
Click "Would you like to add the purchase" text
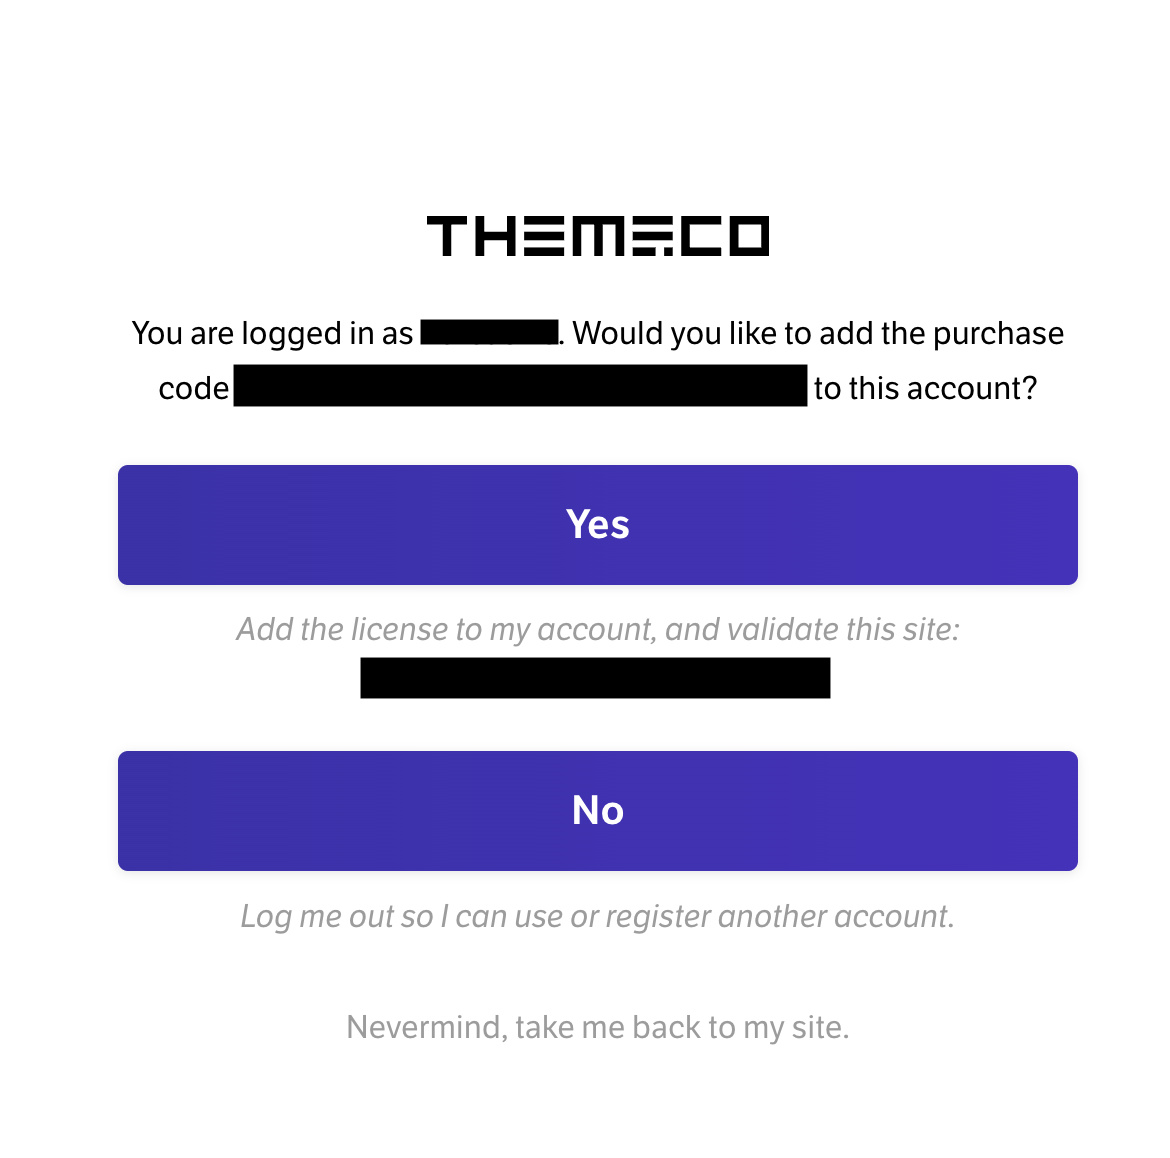click(818, 334)
